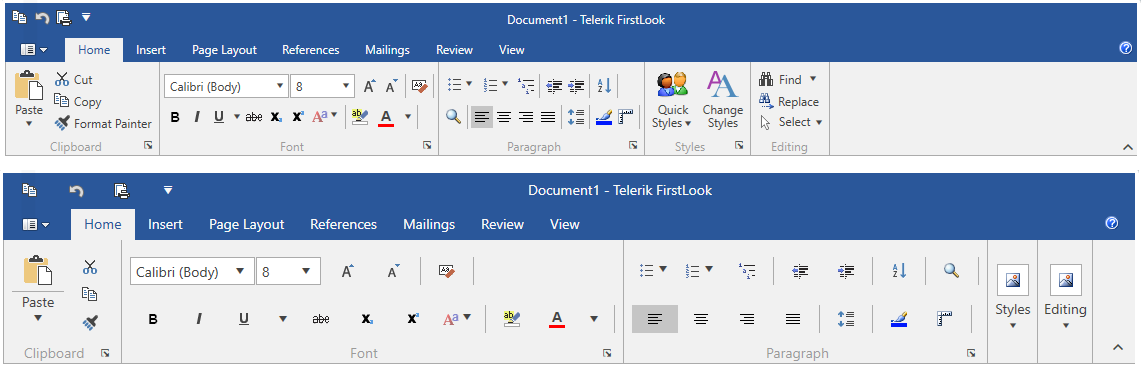Click Clear Formatting eraser in upper ribbon
This screenshot has width=1141, height=369.
pyautogui.click(x=420, y=86)
